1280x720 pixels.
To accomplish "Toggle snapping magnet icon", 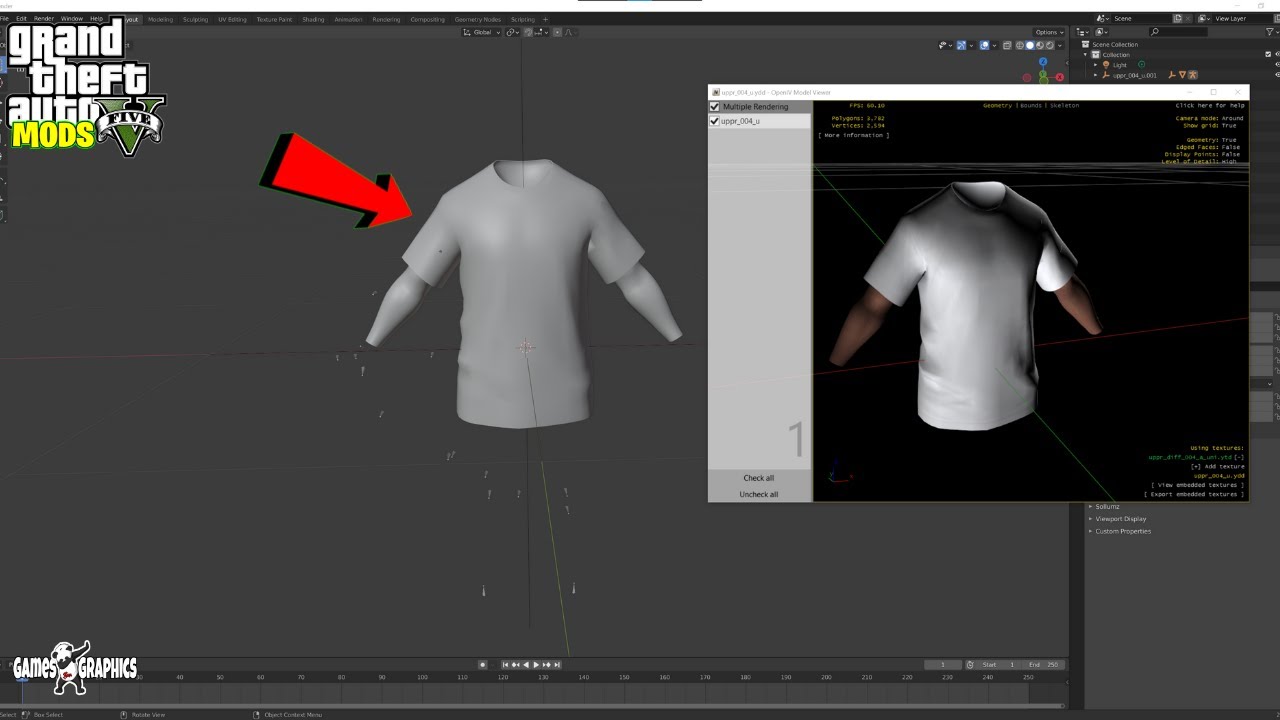I will coord(527,32).
